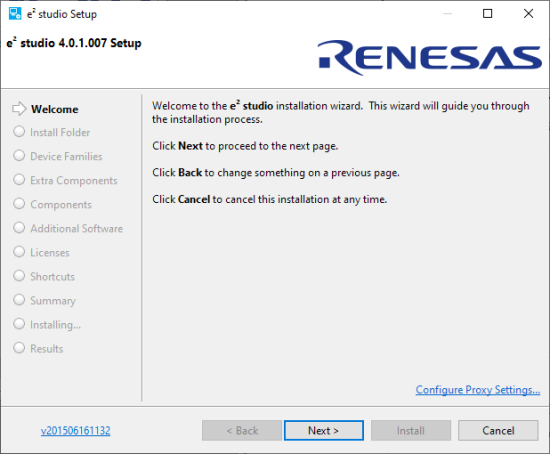
Task: Click the disabled Install button
Action: tap(411, 430)
